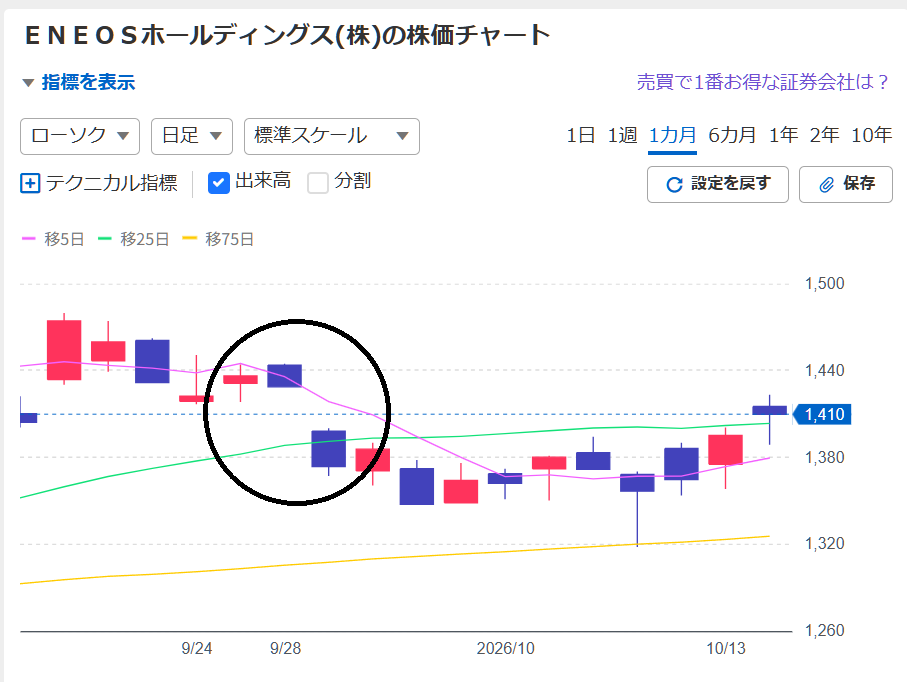Select the 1カ月 range tab
907x682 pixels.
tap(672, 135)
